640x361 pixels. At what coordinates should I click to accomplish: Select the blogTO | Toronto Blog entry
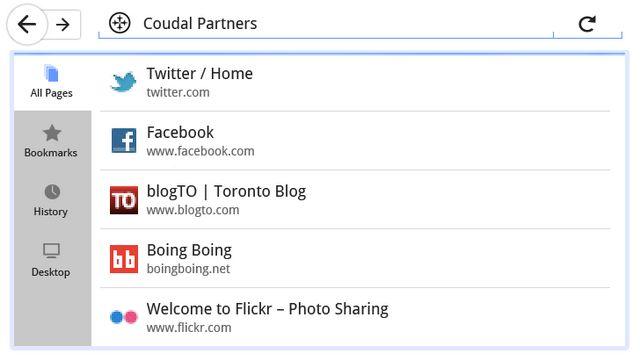pyautogui.click(x=355, y=199)
